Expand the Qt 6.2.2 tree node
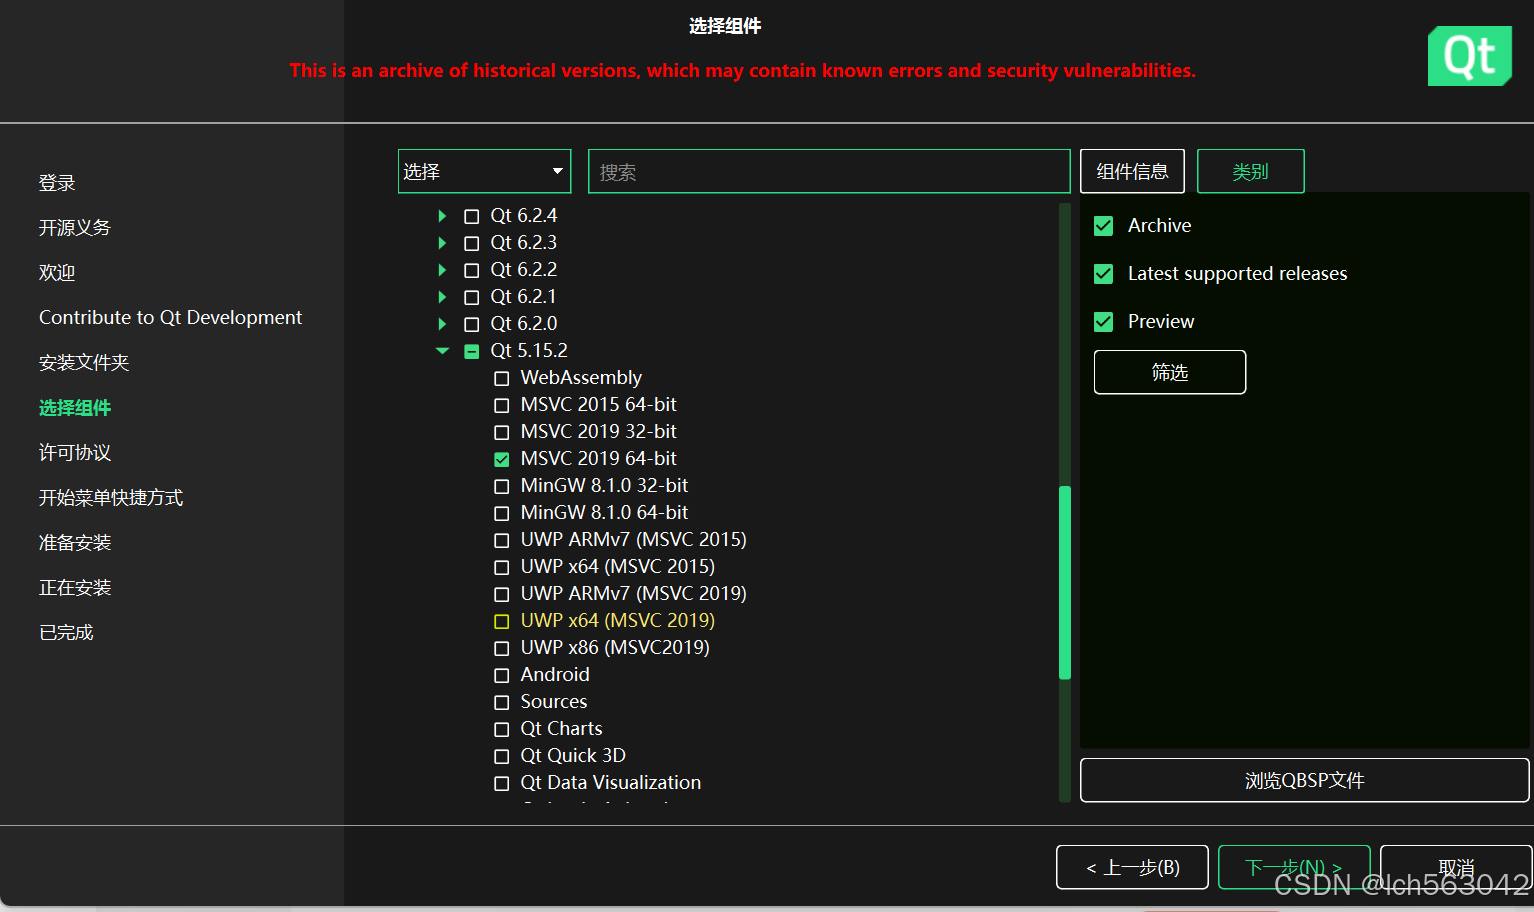This screenshot has height=912, width=1534. [x=442, y=270]
